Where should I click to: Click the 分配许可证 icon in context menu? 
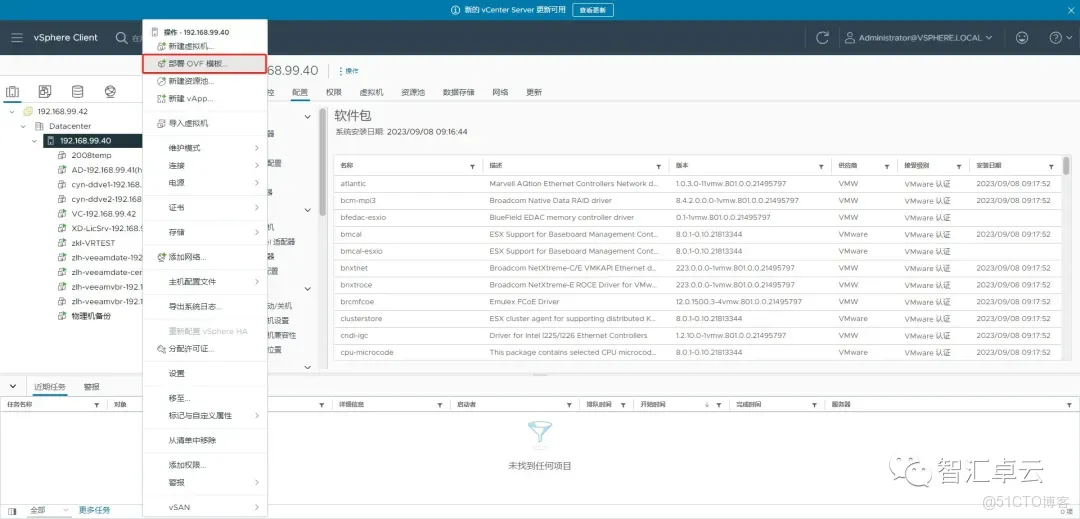pos(161,349)
